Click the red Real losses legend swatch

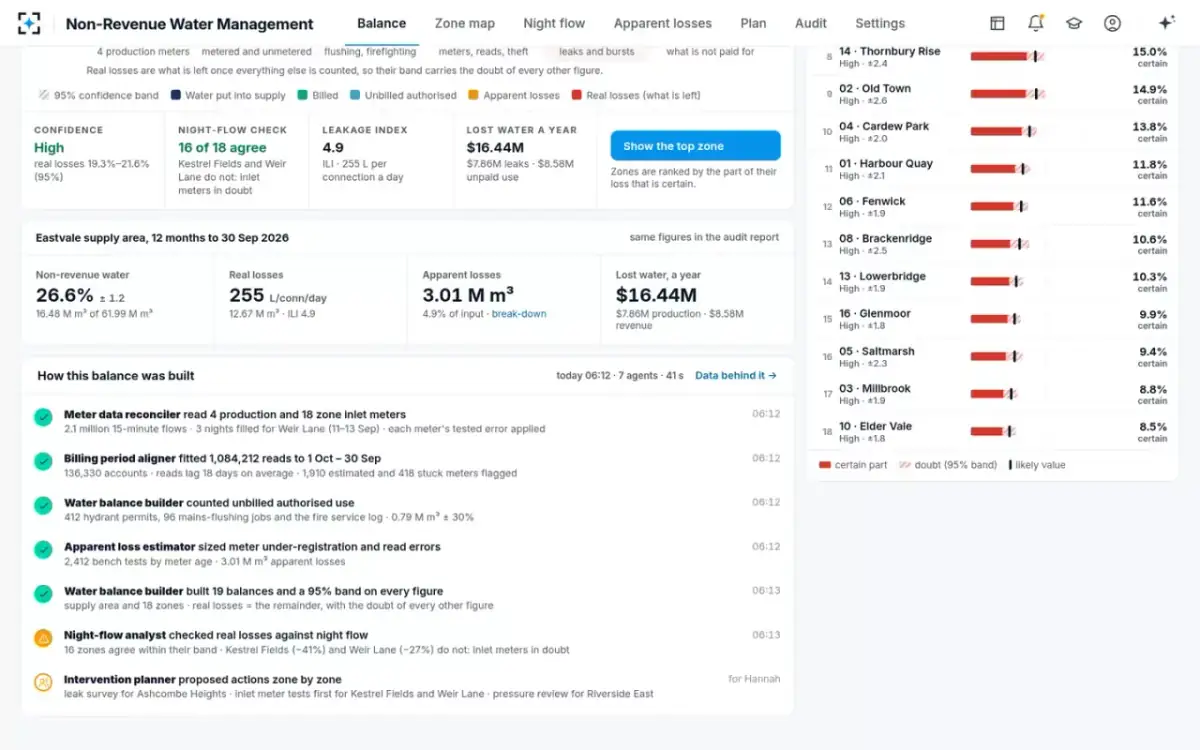(x=577, y=95)
